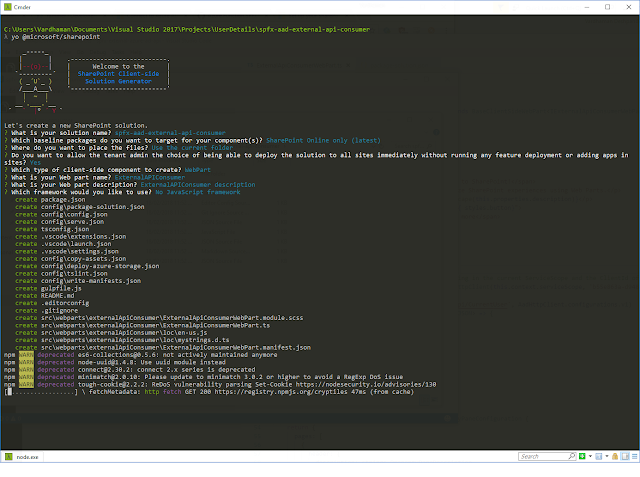
Task: Click the npmjs registry cryptiles URL
Action: coord(281,392)
